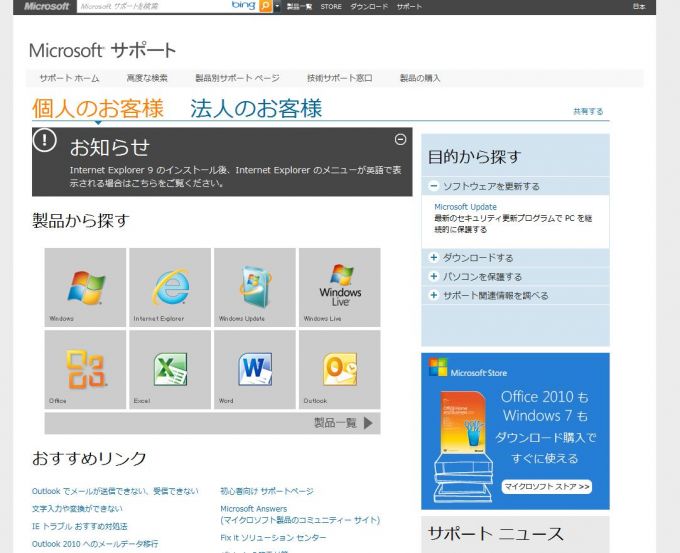
Task: Open サポート in the top bar
Action: point(409,7)
